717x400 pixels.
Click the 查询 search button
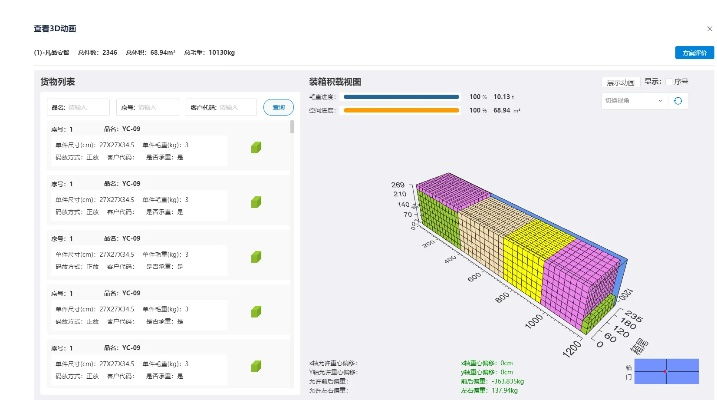(x=278, y=107)
